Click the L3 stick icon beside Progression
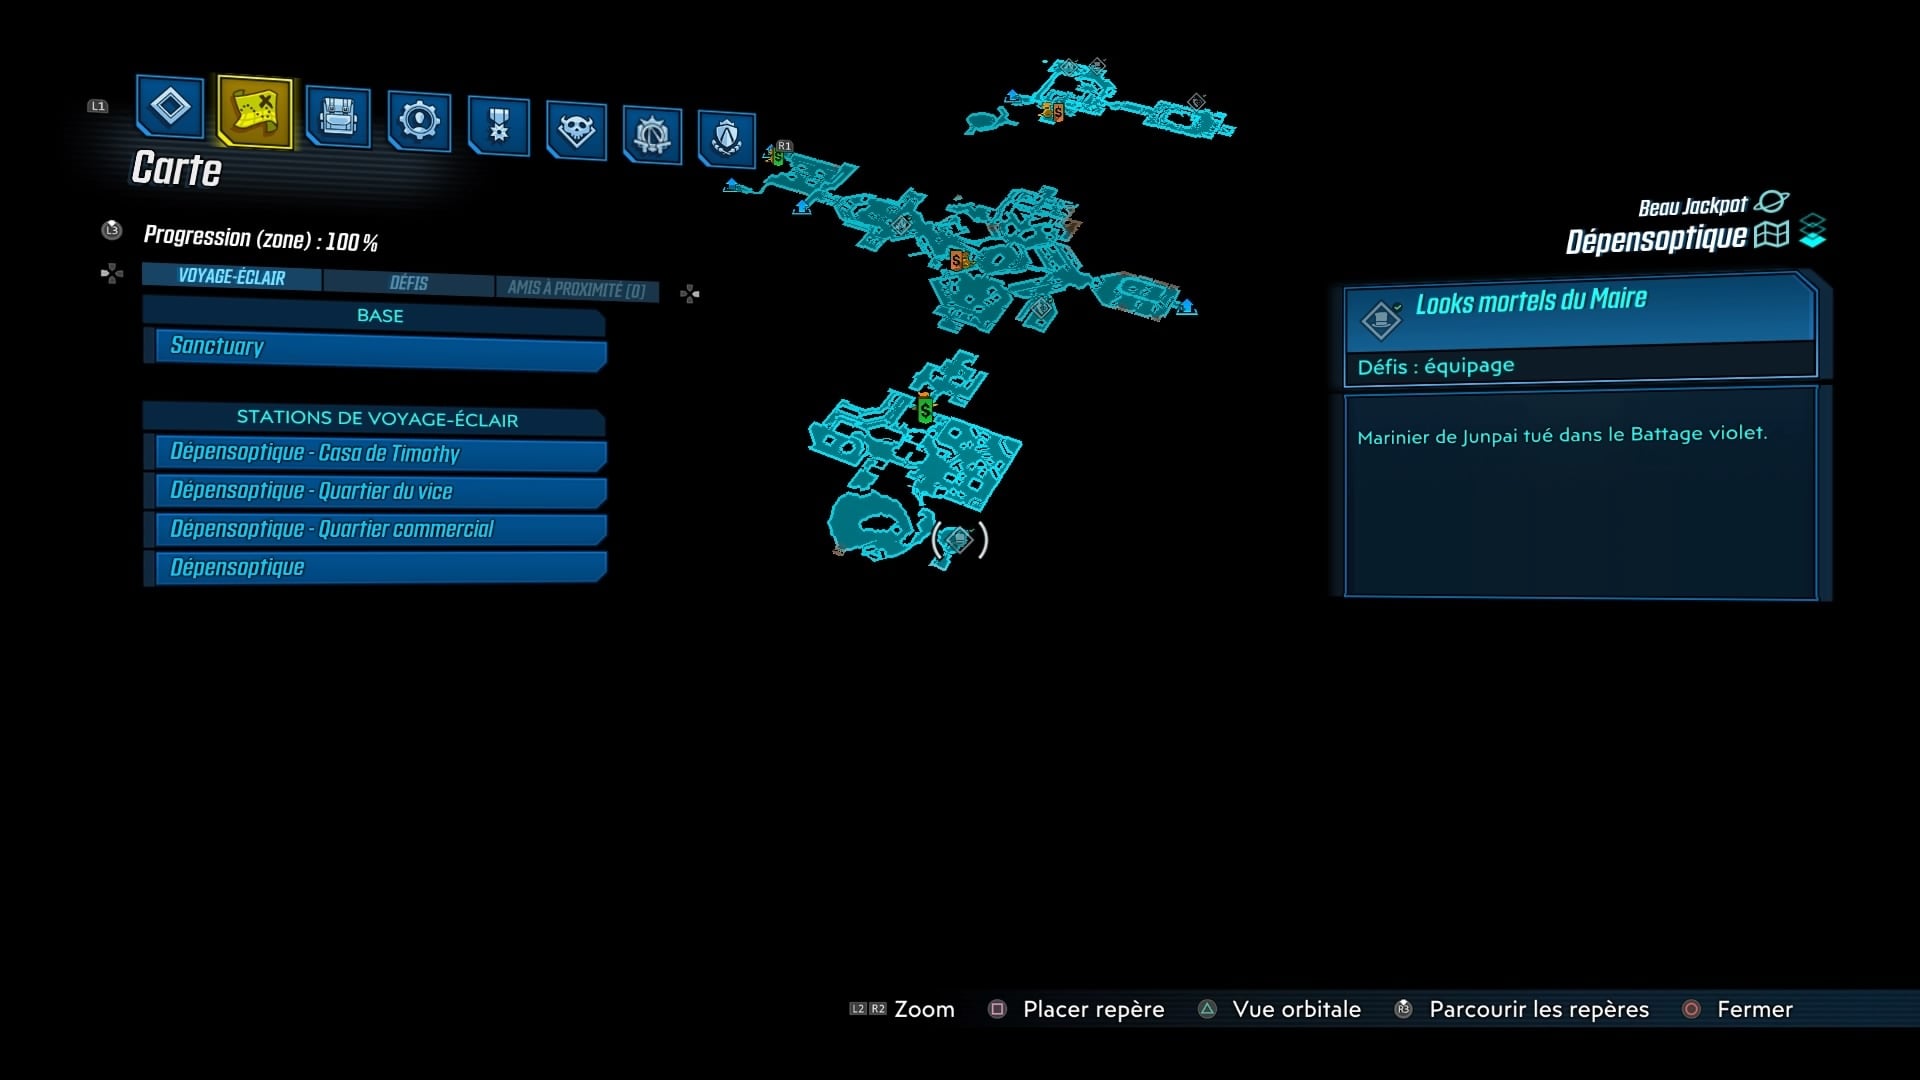The width and height of the screenshot is (1920, 1080). (x=111, y=230)
